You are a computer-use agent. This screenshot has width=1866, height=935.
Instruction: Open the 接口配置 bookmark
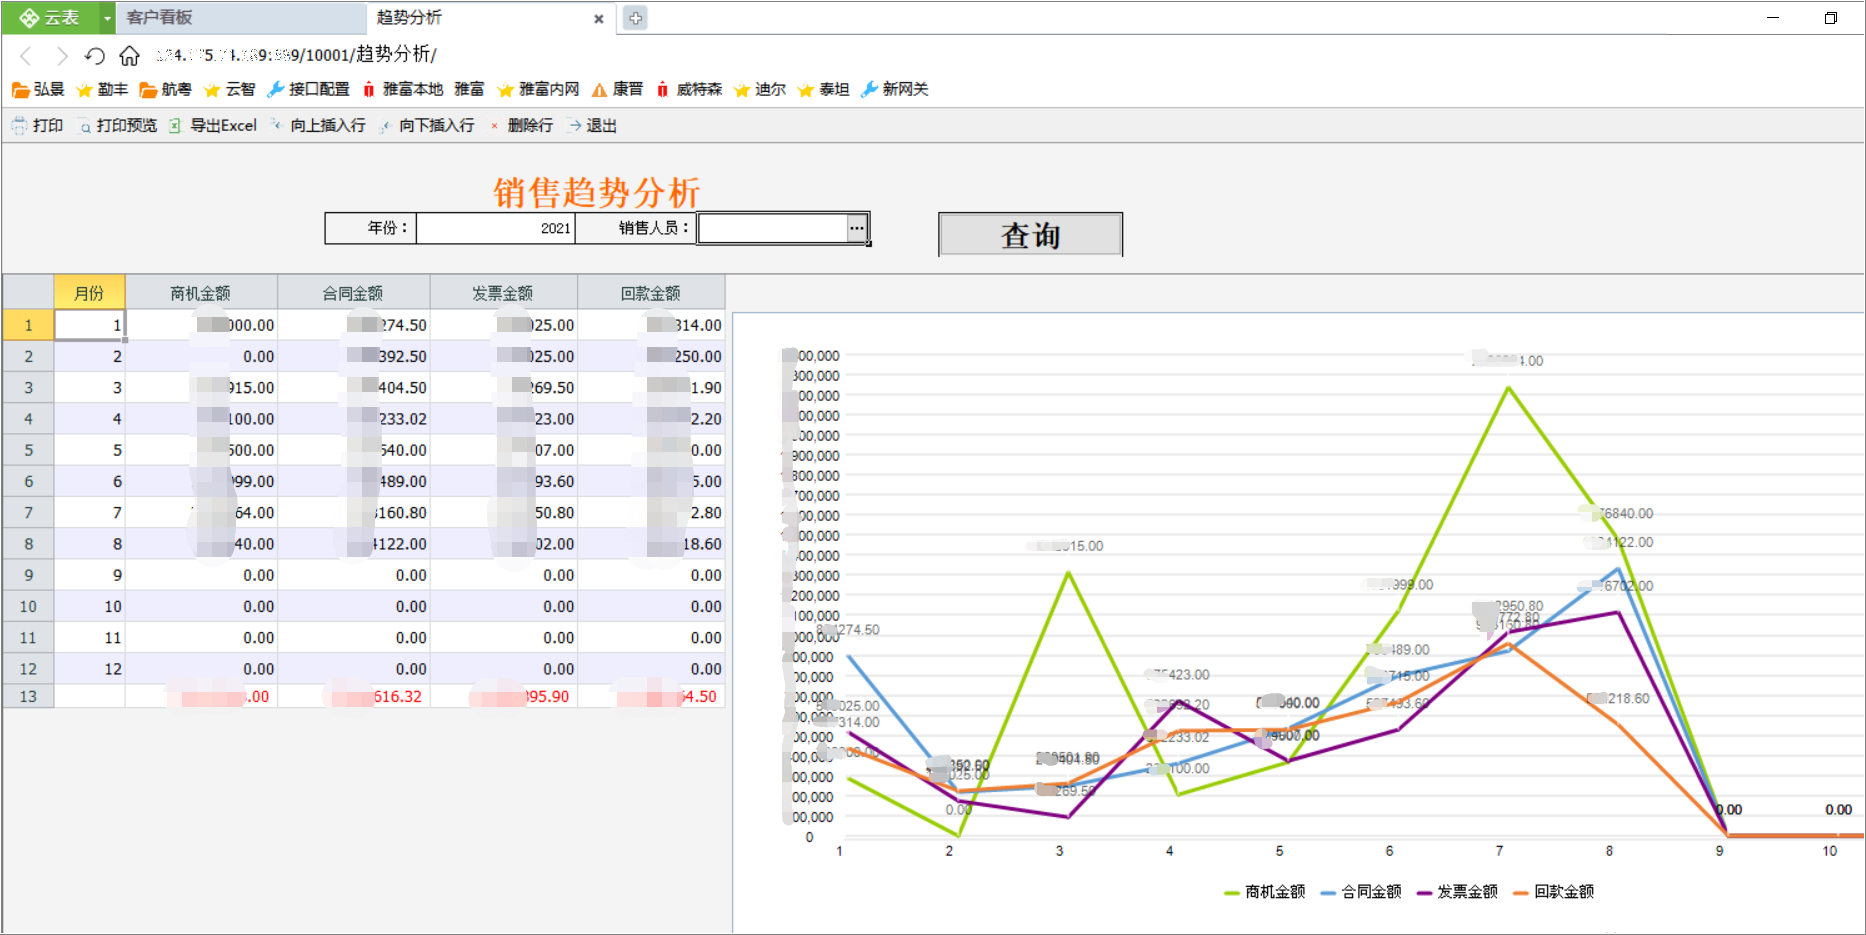pos(309,90)
